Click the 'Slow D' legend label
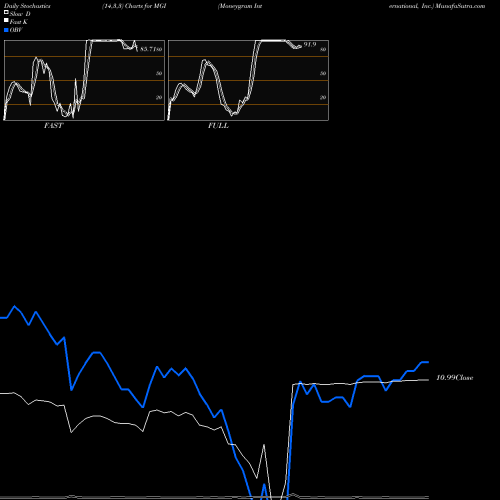 [20, 14]
